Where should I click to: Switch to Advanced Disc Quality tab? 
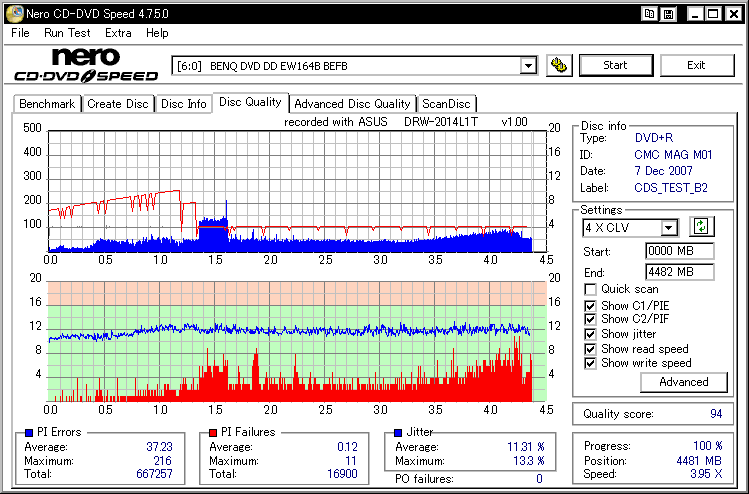[x=353, y=104]
